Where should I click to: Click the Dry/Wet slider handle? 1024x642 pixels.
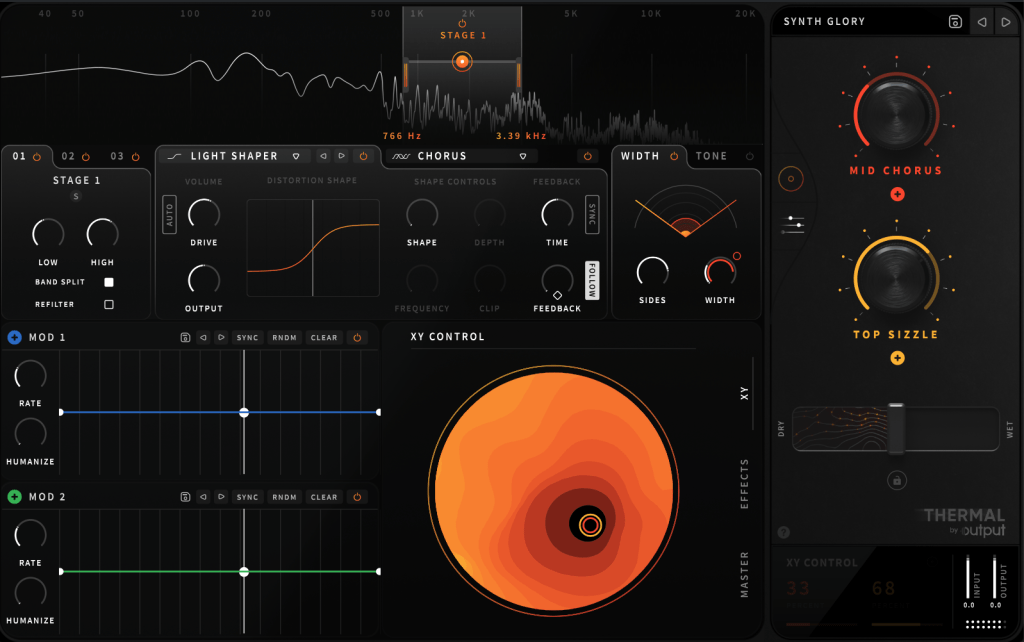[x=897, y=428]
